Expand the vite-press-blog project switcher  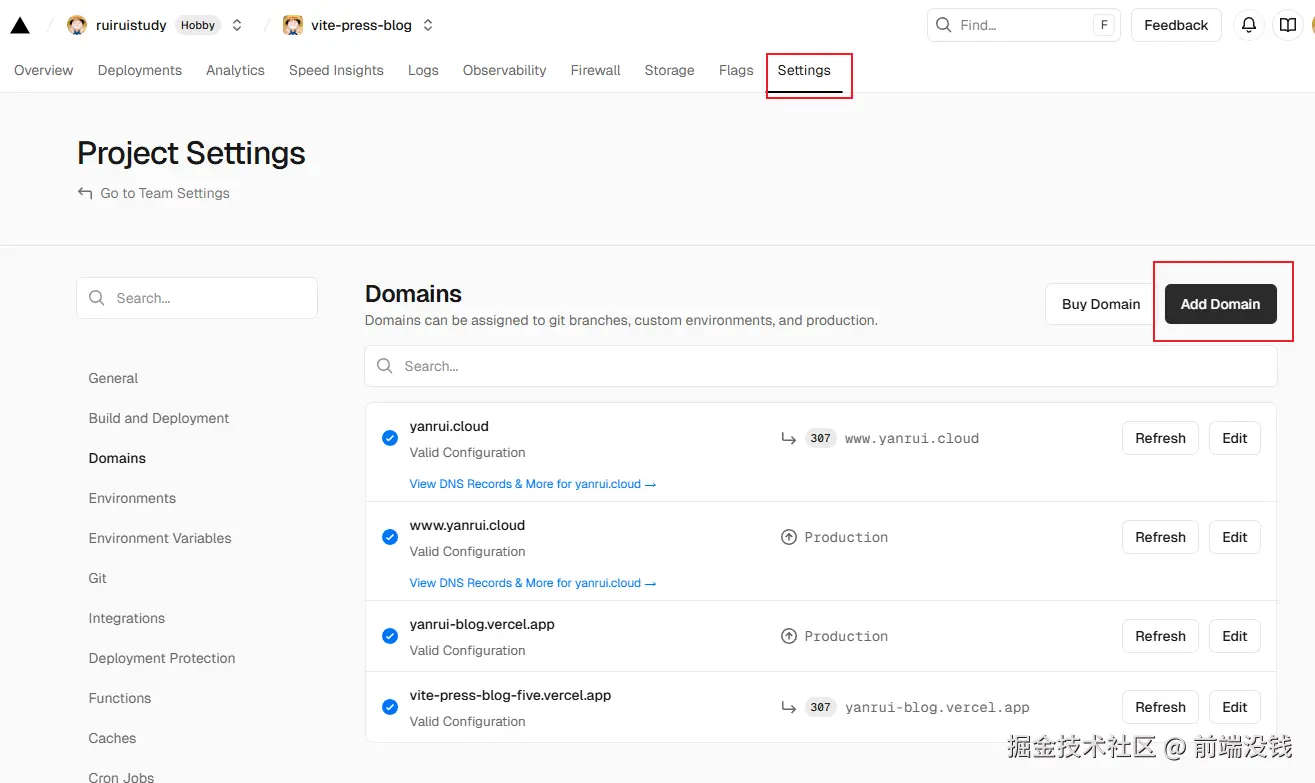pyautogui.click(x=428, y=26)
